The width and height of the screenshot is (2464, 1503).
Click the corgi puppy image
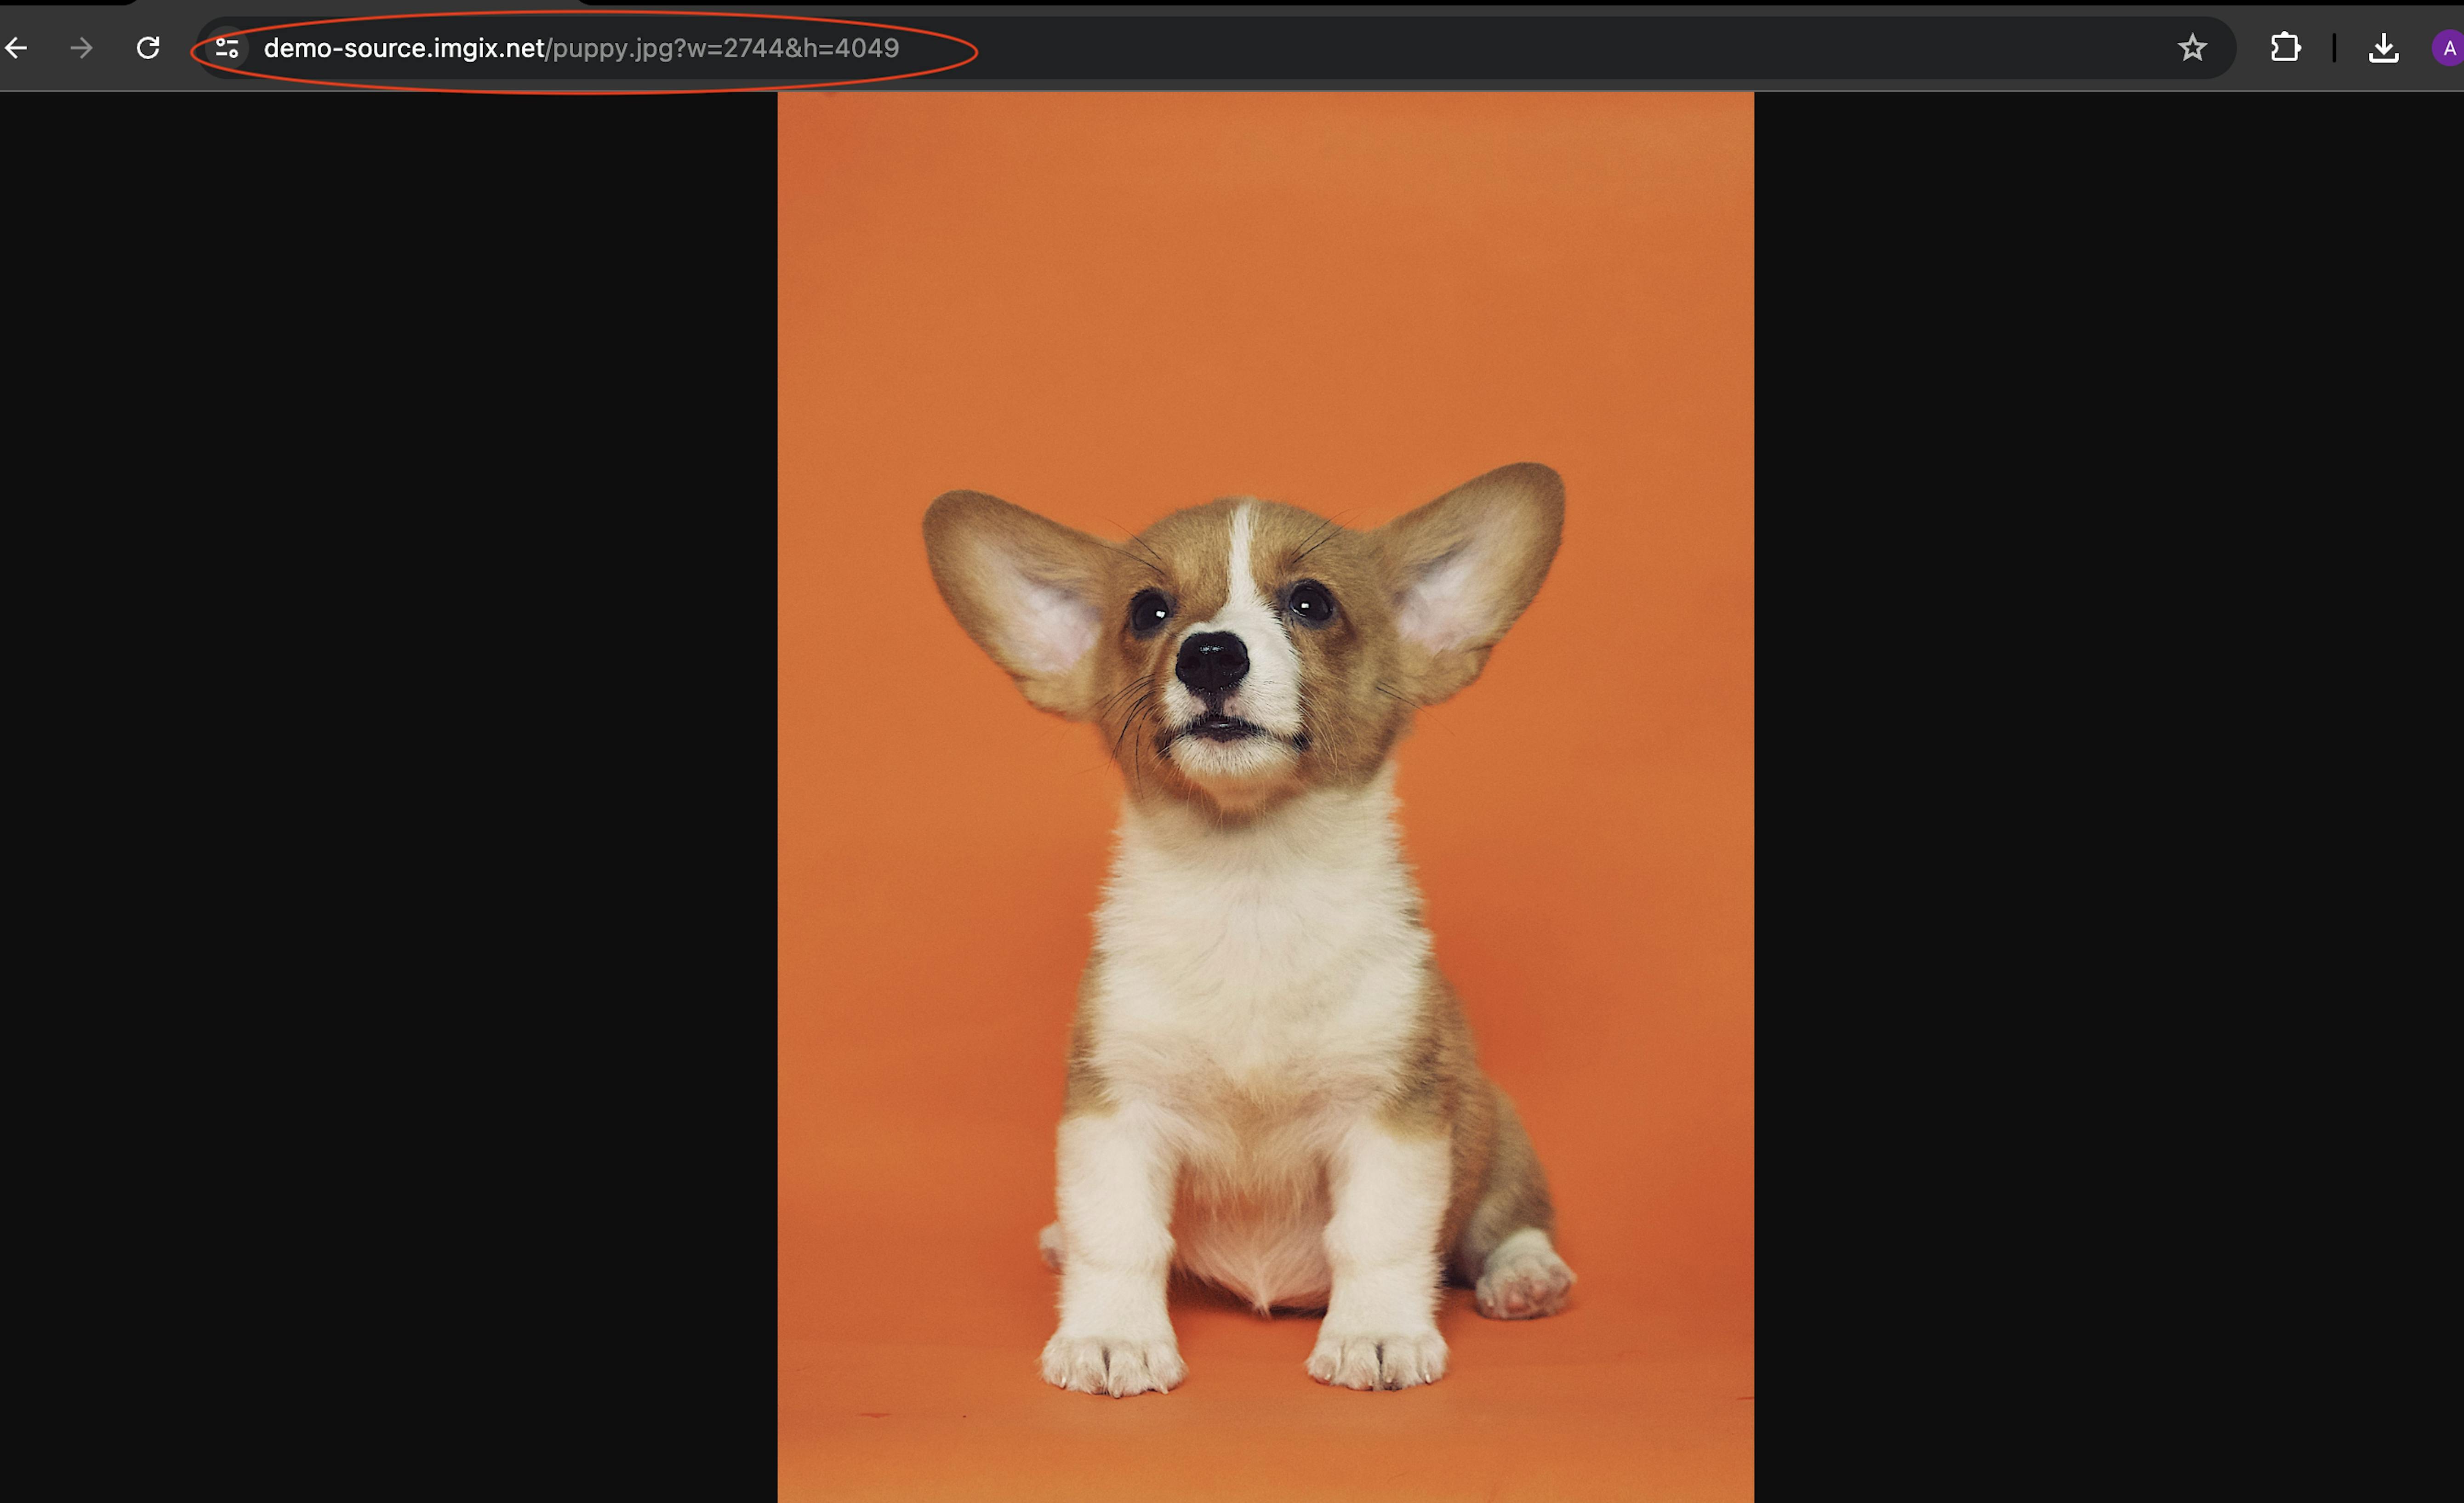[x=1265, y=797]
